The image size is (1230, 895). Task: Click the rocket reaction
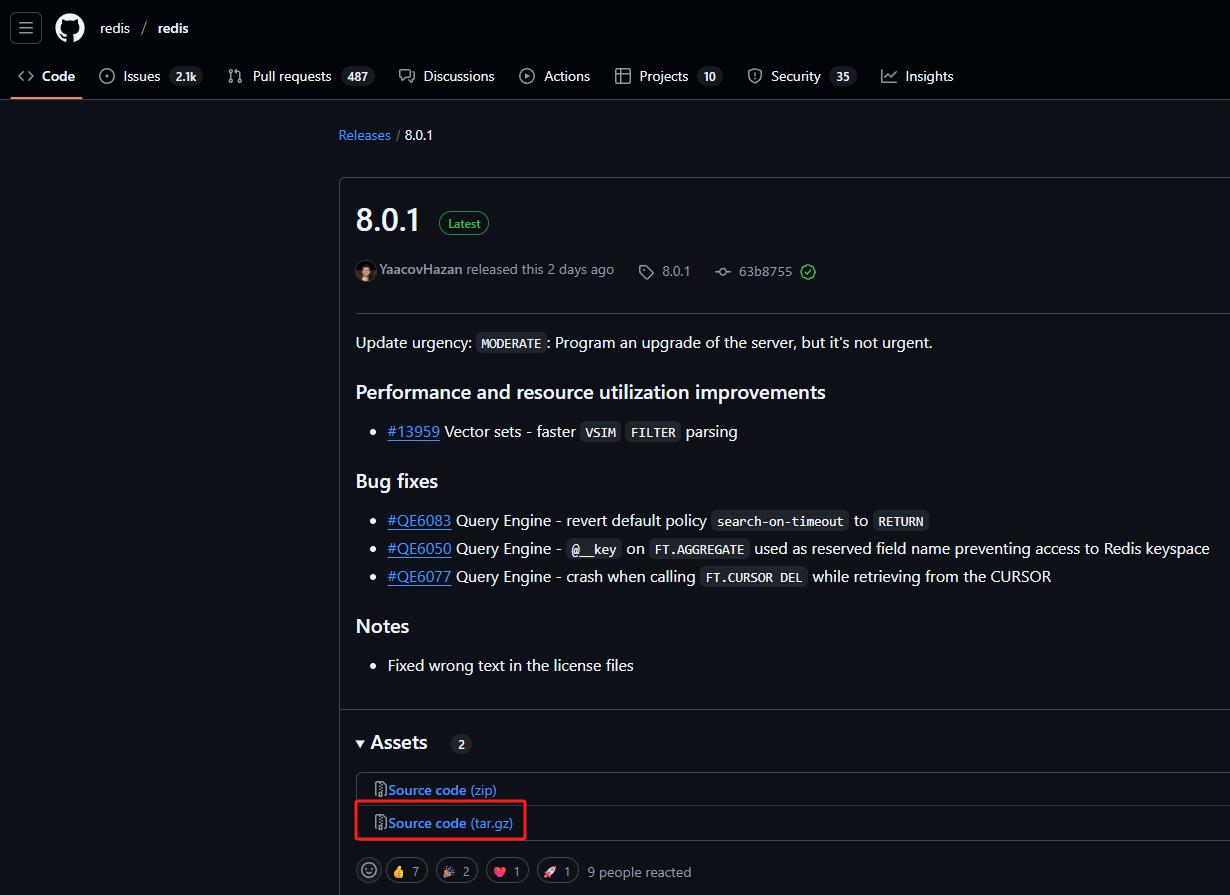558,871
